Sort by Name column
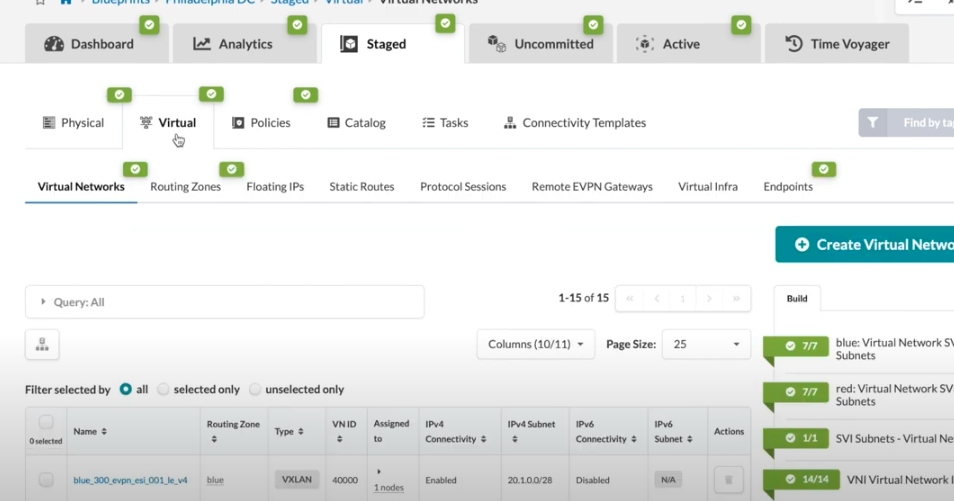The width and height of the screenshot is (954, 501). pos(90,432)
